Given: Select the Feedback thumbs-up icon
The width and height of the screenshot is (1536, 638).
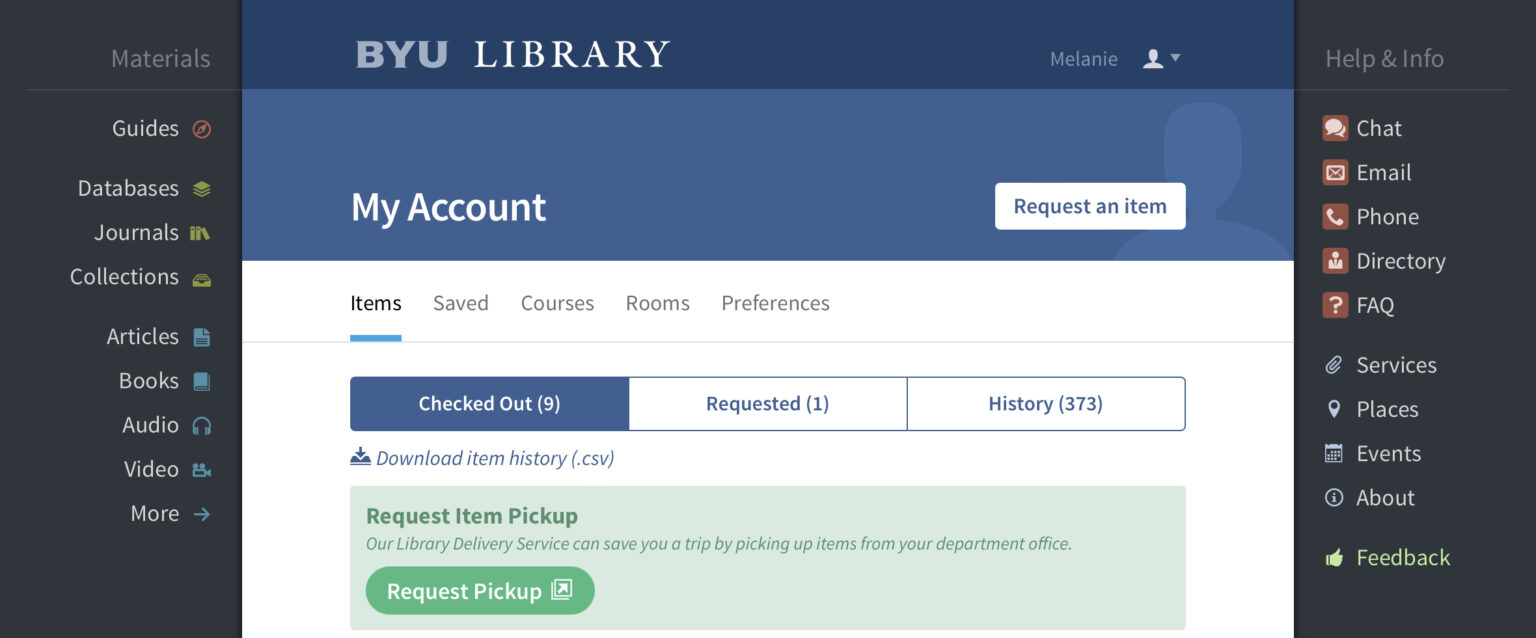Looking at the screenshot, I should point(1334,557).
